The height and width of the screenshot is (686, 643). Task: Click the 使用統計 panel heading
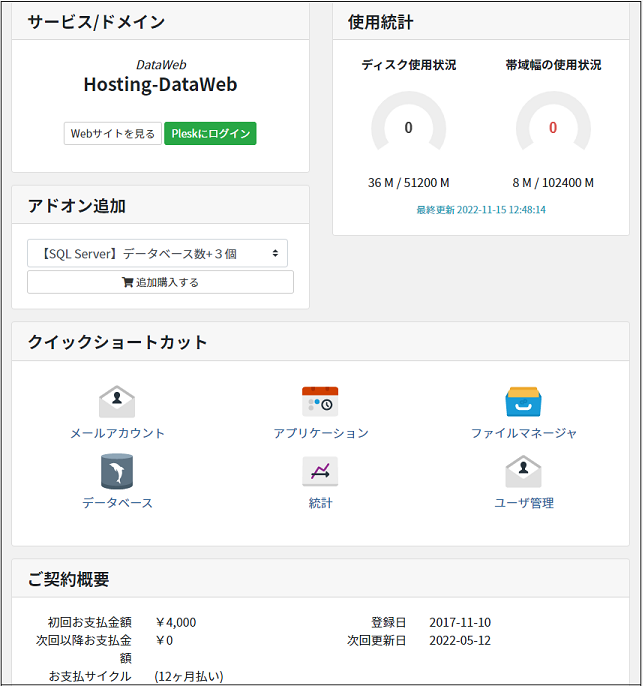pos(380,22)
